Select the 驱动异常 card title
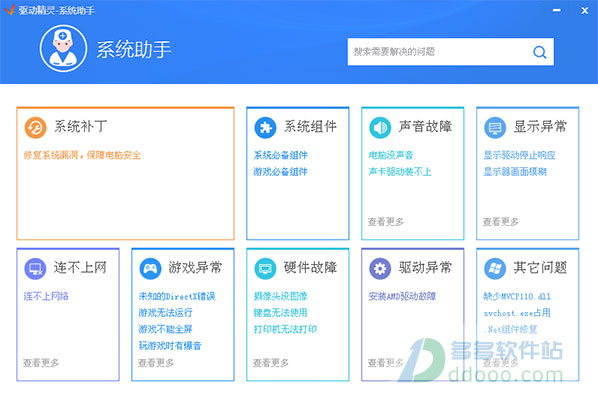598x418 pixels. coord(425,268)
